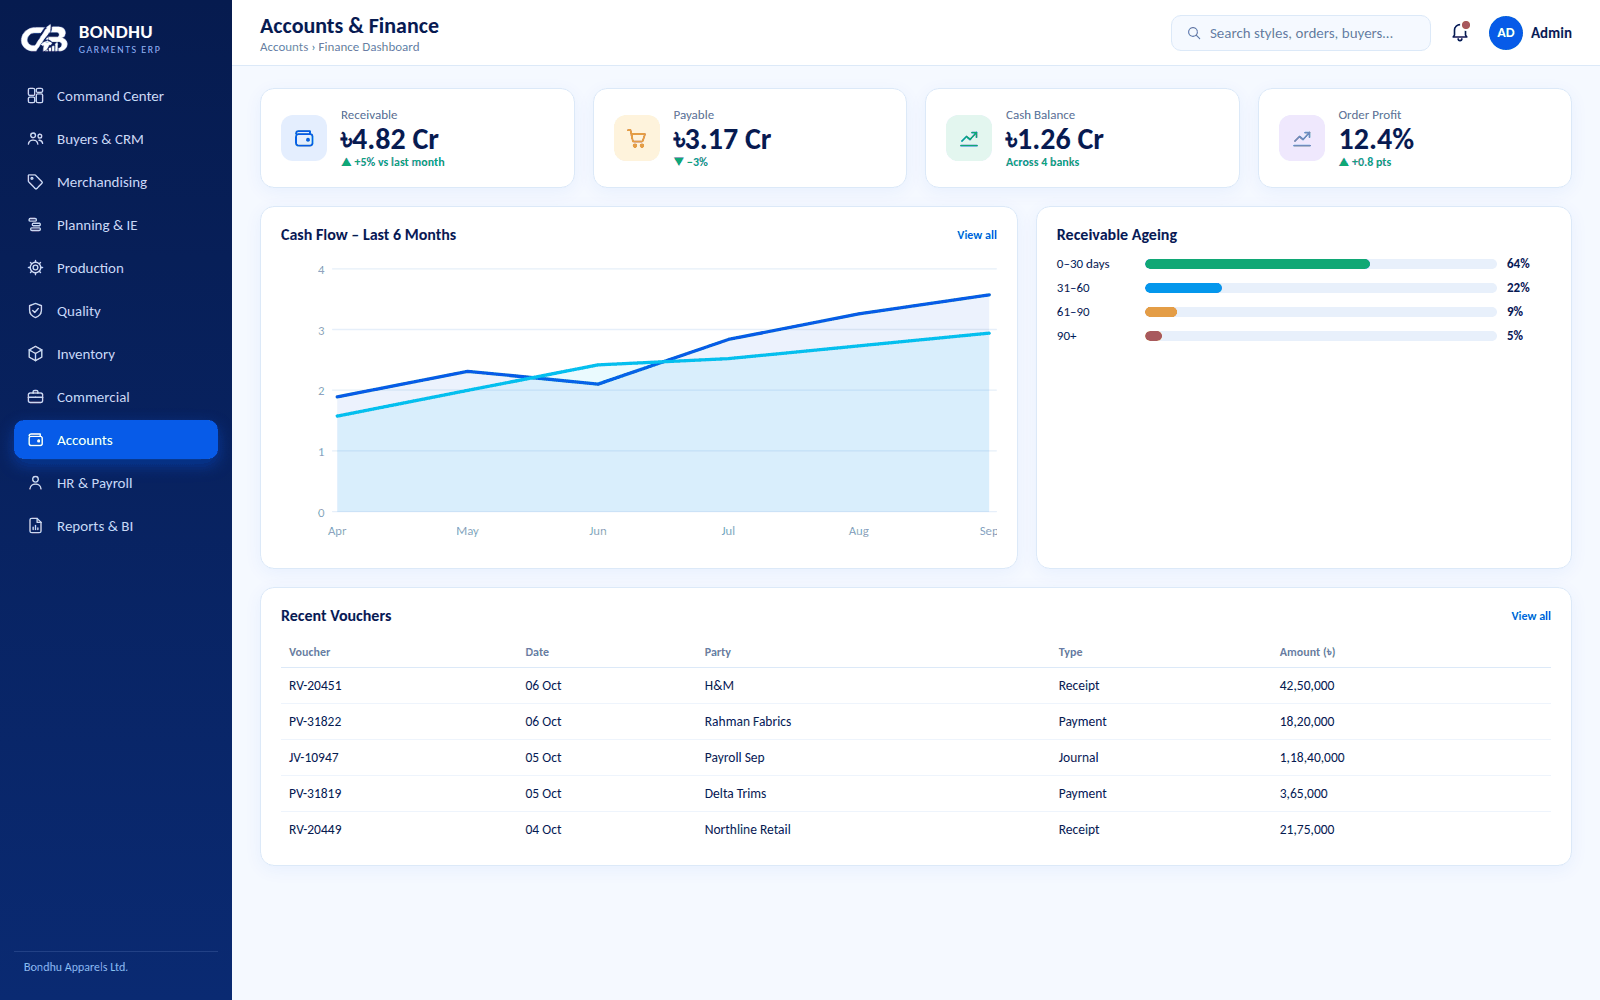Screen dimensions: 1600x1000
Task: Open View all for Recent Vouchers
Action: pos(1531,616)
